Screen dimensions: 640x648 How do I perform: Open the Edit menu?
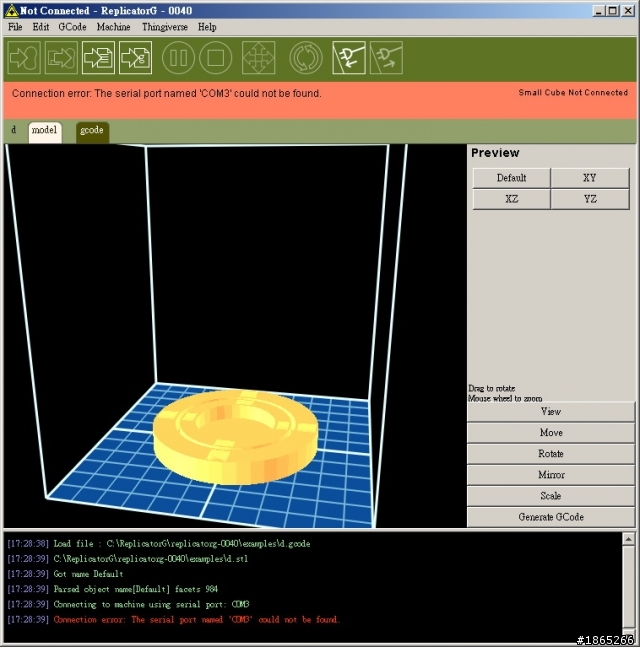click(x=40, y=27)
